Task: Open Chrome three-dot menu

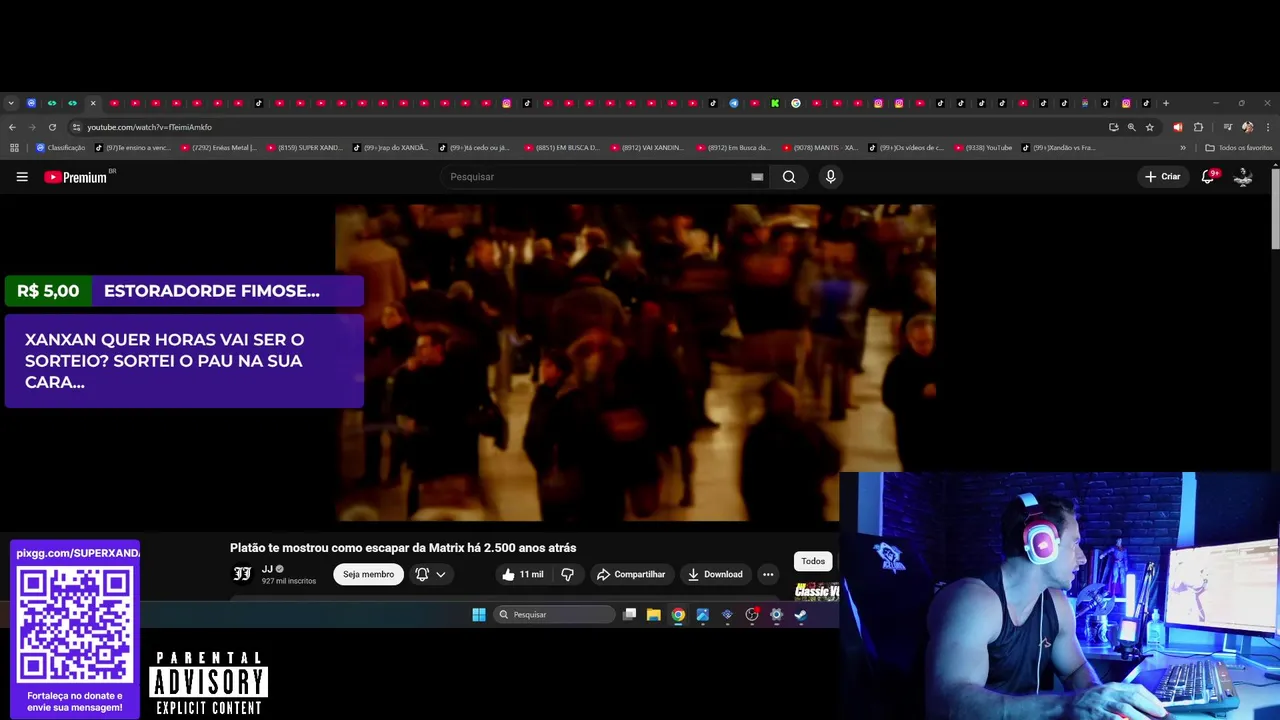Action: [x=1268, y=127]
